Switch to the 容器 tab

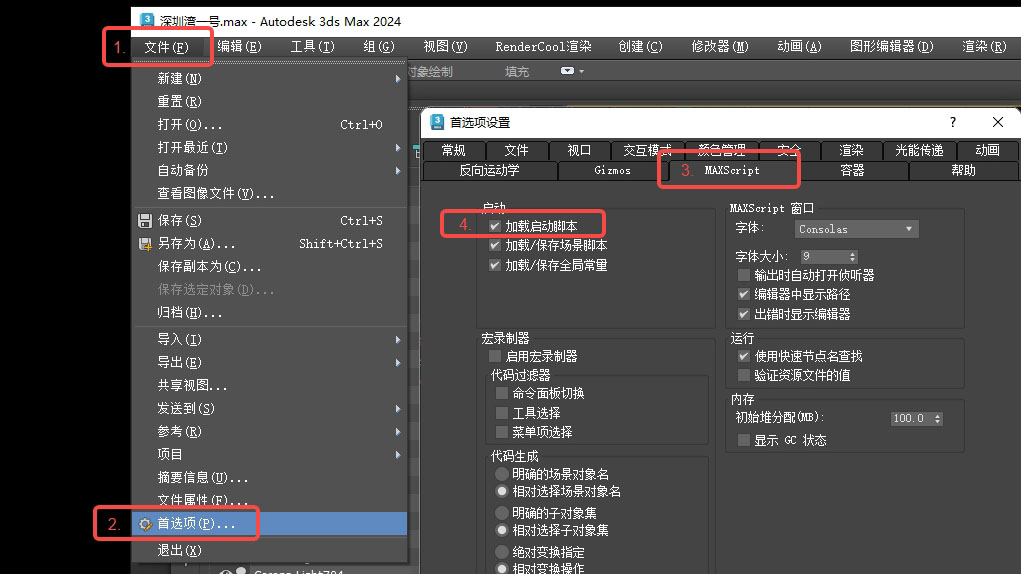(852, 171)
